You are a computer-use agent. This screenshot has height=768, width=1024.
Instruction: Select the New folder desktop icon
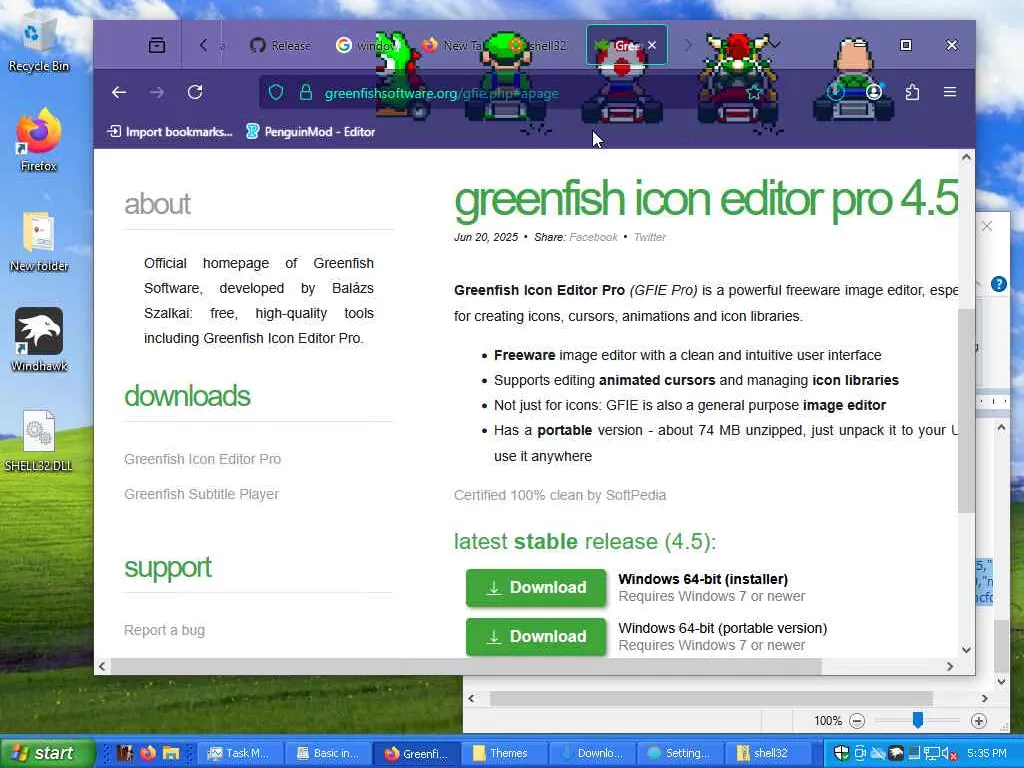tap(39, 242)
